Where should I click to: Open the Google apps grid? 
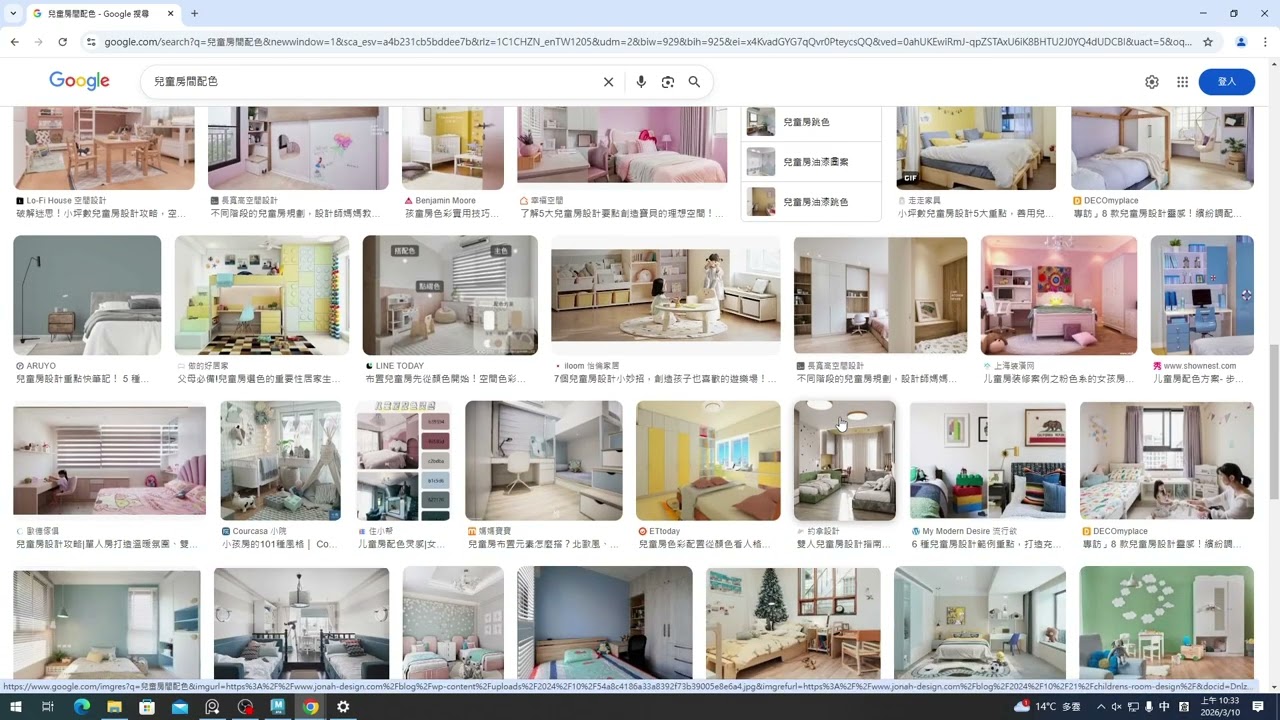click(x=1182, y=82)
